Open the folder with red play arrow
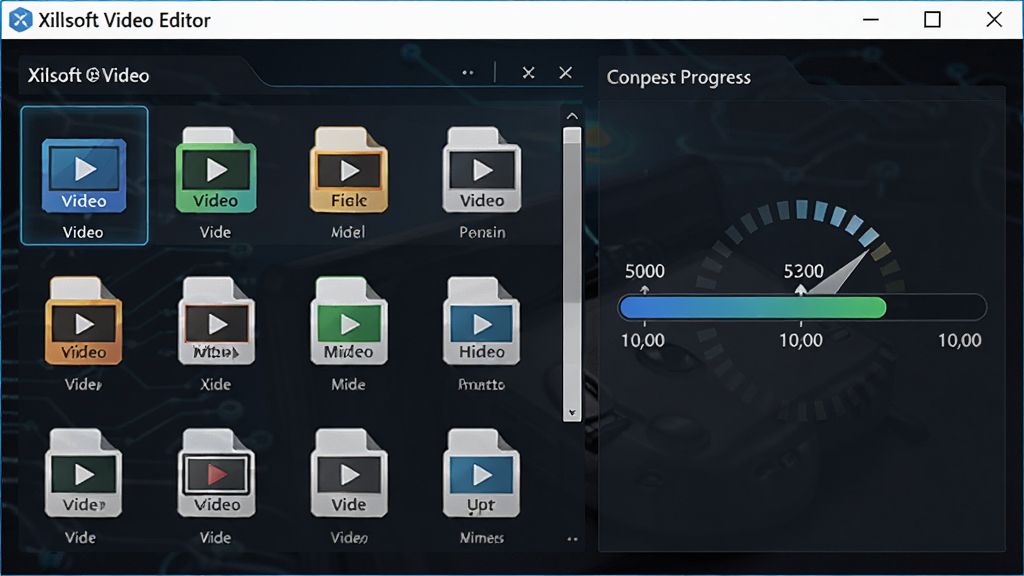The image size is (1024, 576). click(x=216, y=473)
